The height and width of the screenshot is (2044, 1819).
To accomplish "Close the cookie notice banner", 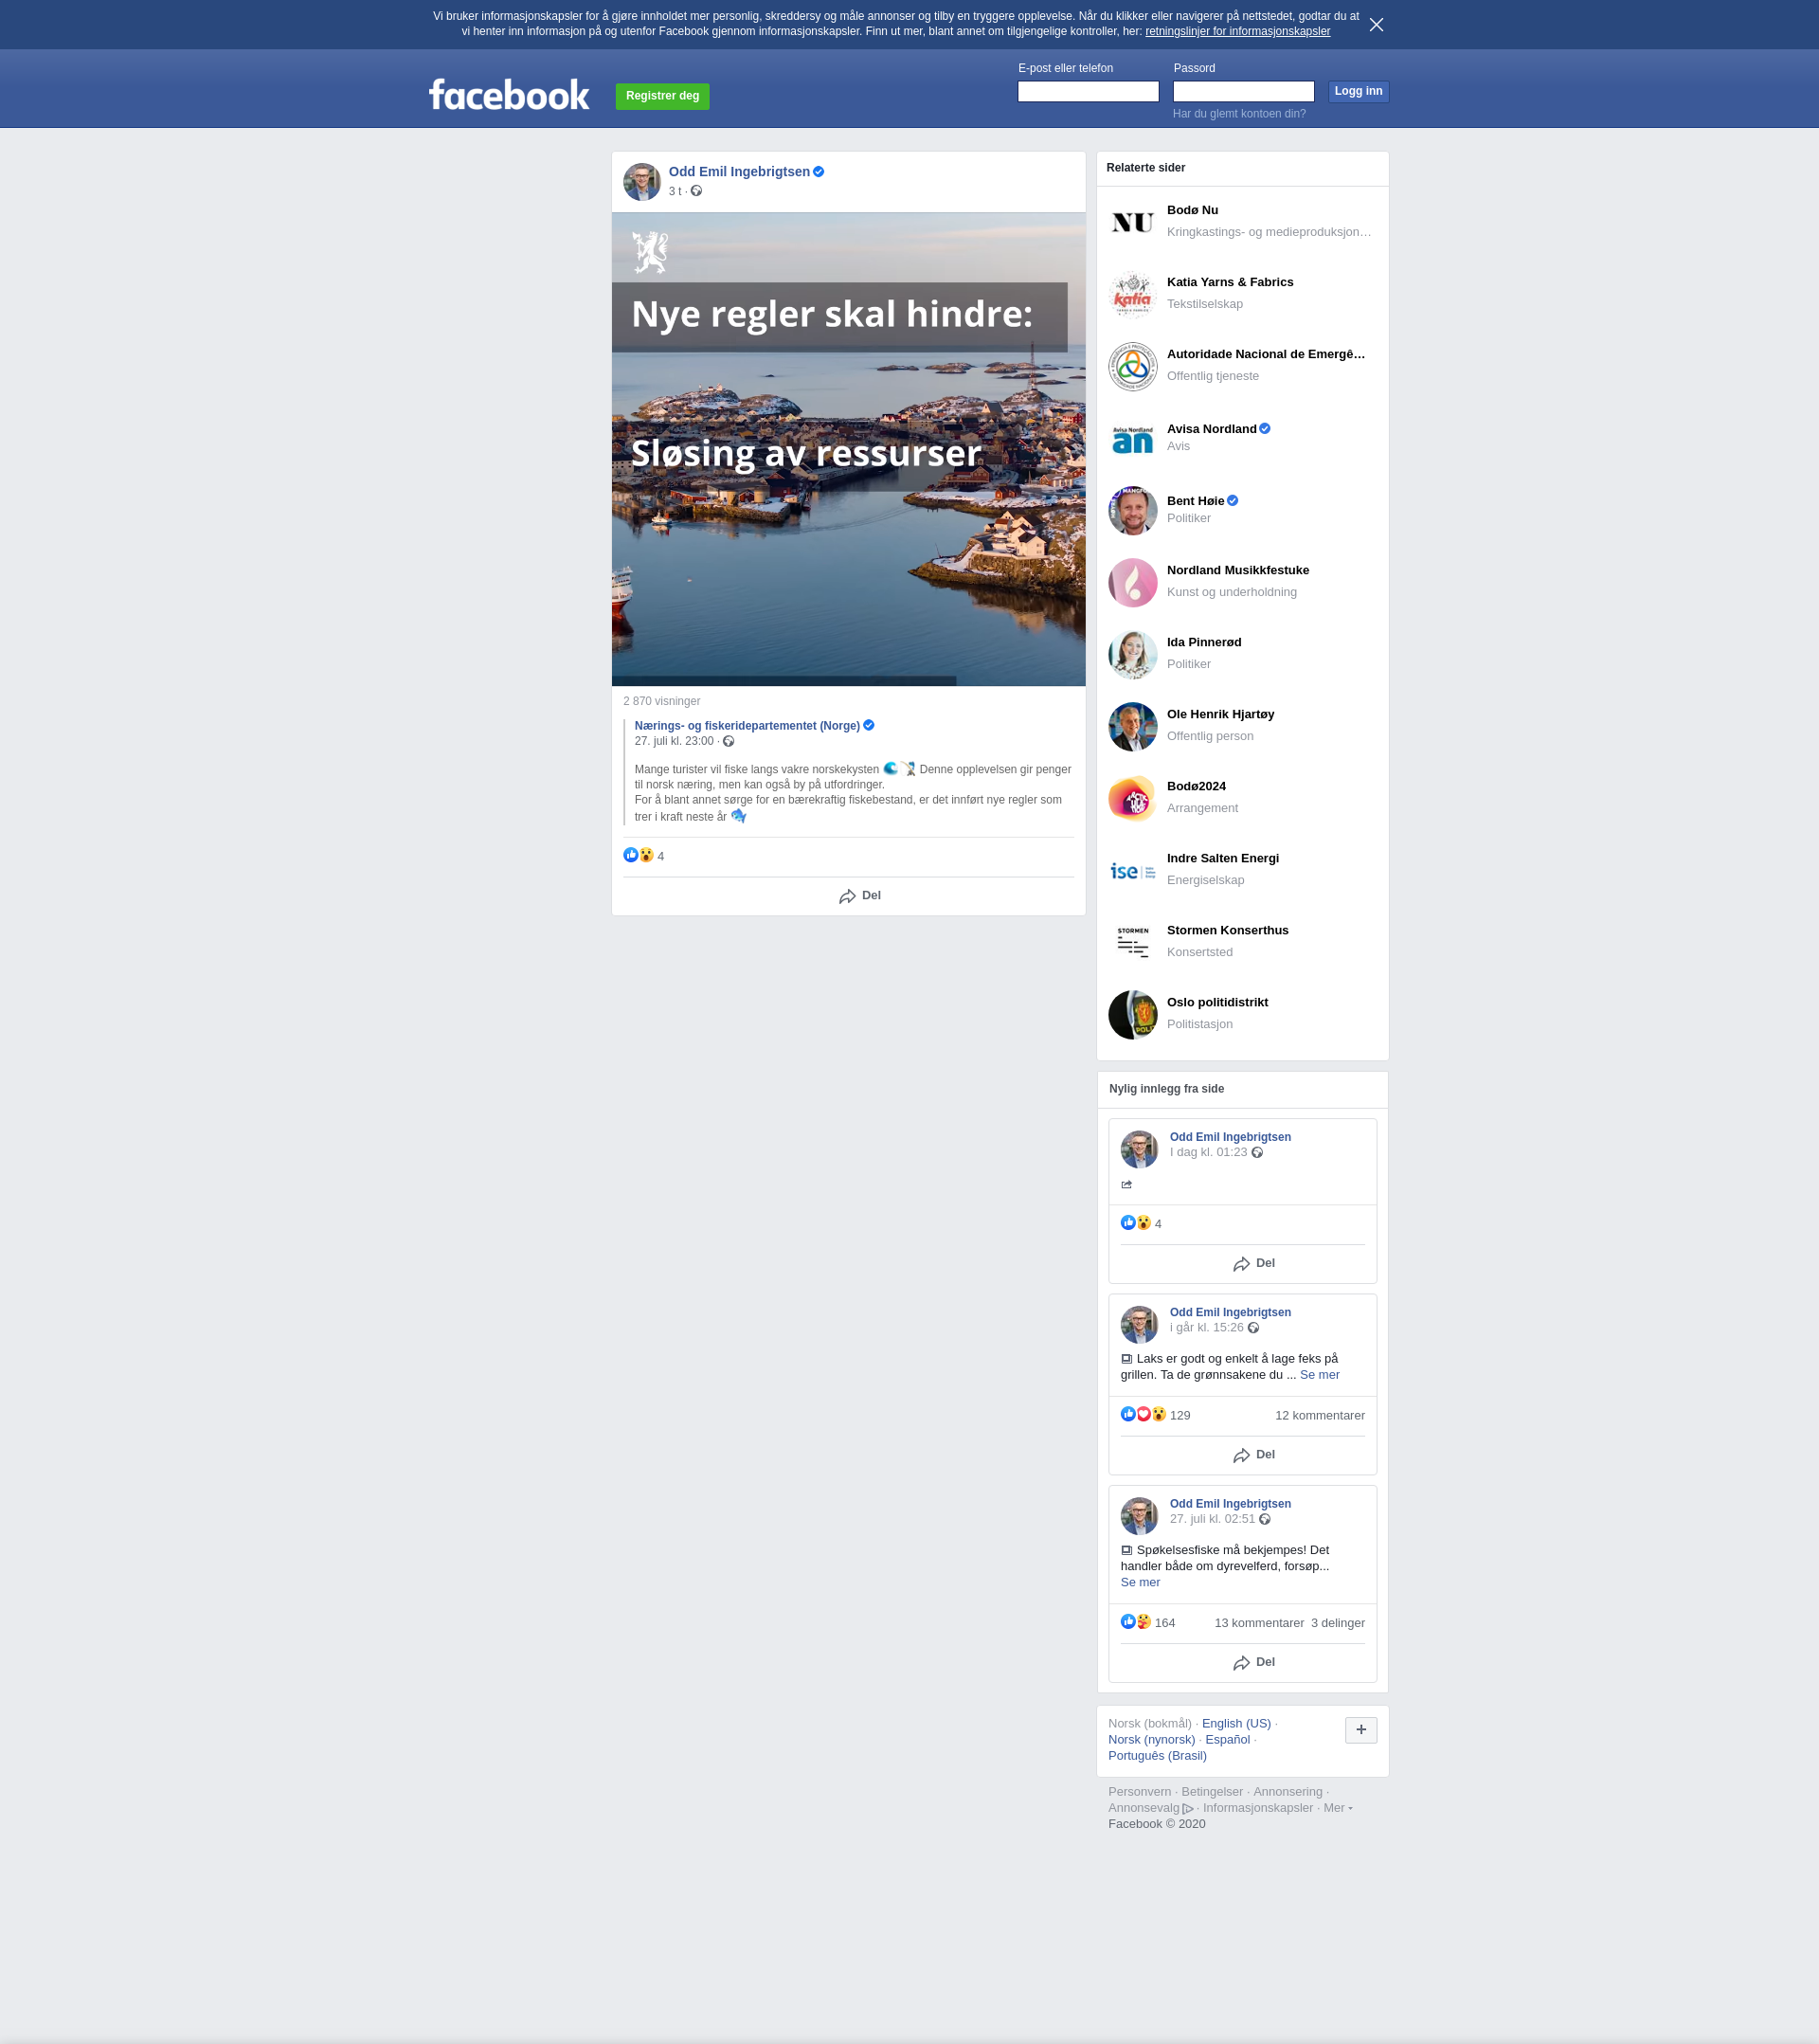I will (x=1376, y=25).
